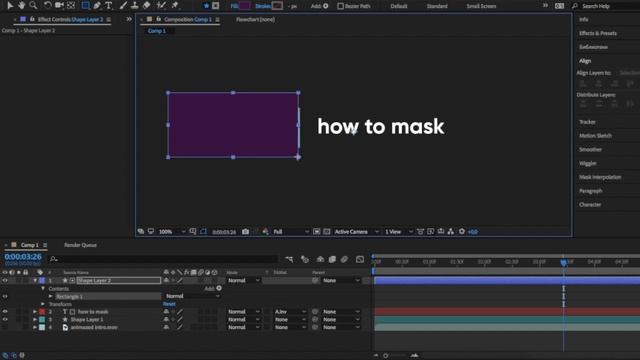Viewport: 640px width, 360px height.
Task: Collapse the Contents group
Action: coord(43,289)
